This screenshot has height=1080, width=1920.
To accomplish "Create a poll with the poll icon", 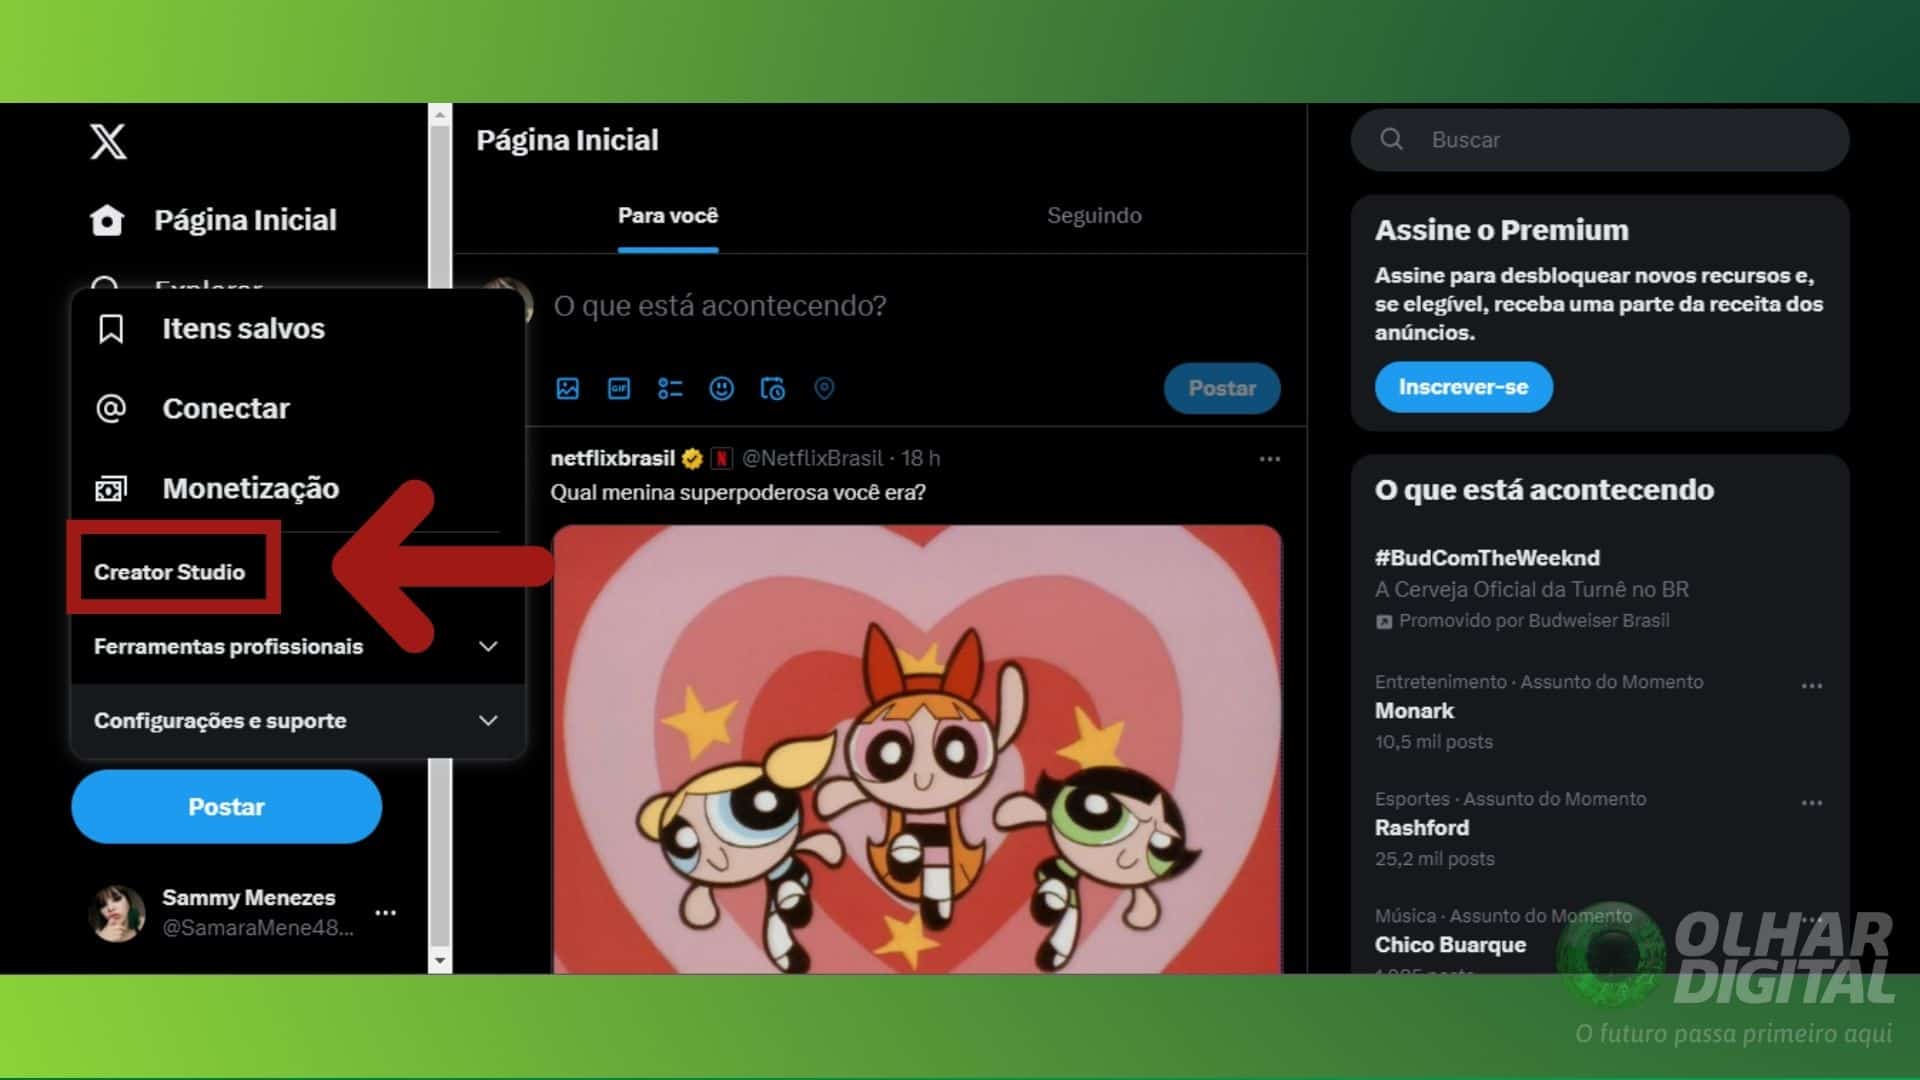I will [670, 388].
